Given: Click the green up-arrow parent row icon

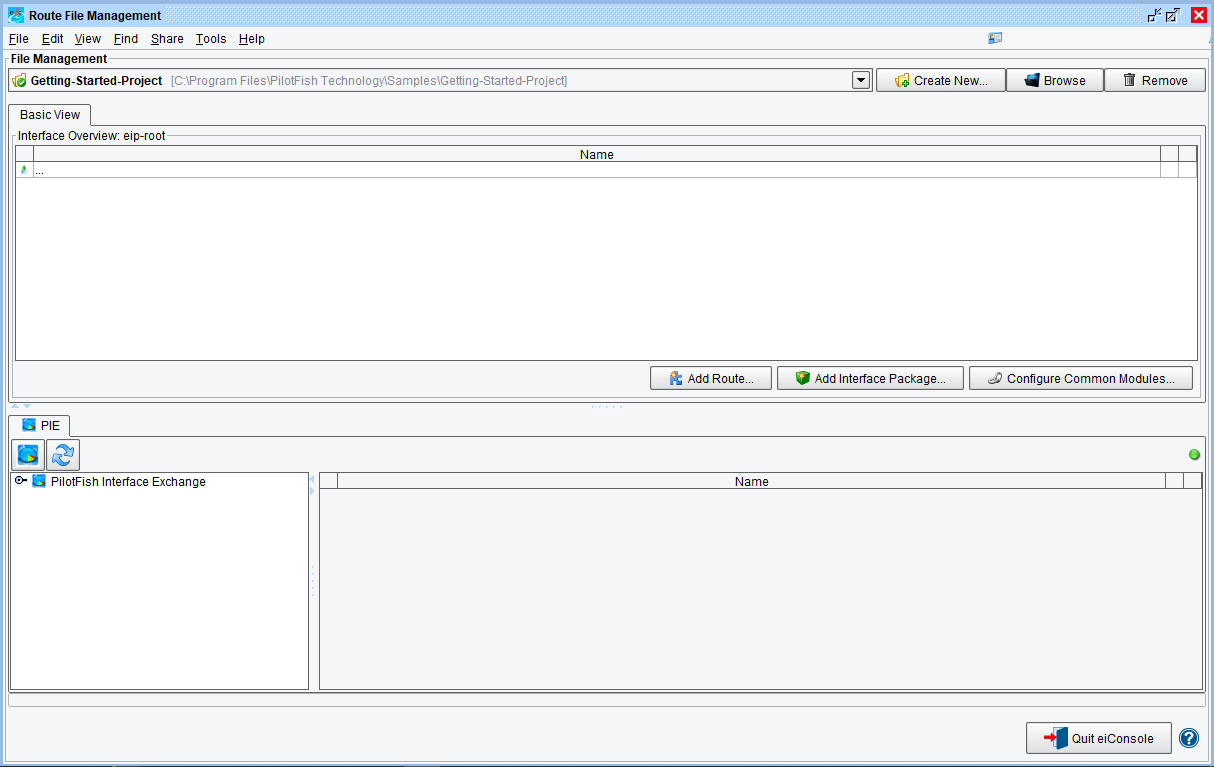Looking at the screenshot, I should point(24,170).
